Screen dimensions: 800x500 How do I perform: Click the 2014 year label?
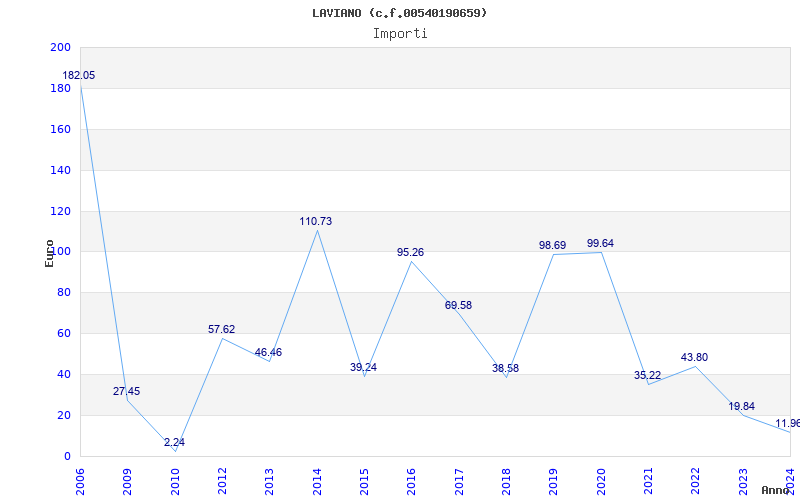pyautogui.click(x=317, y=482)
